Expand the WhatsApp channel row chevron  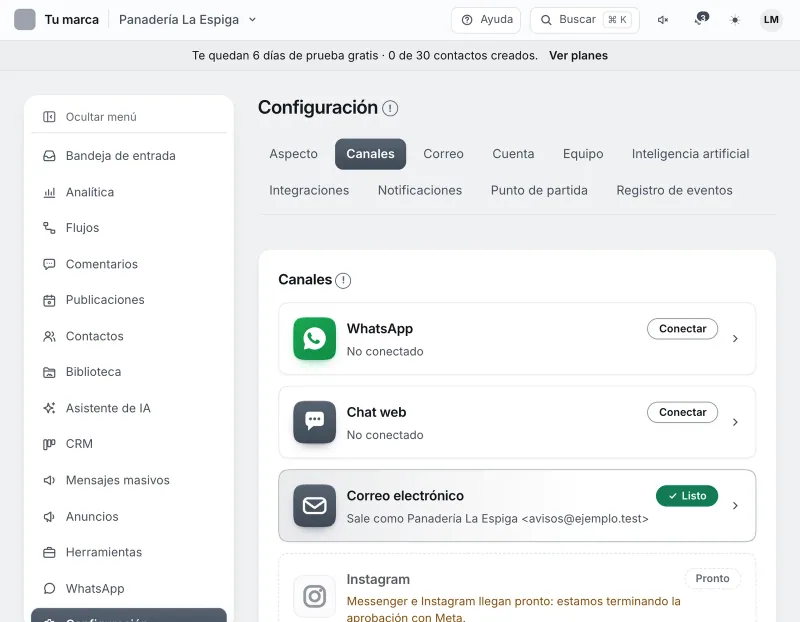(x=735, y=339)
